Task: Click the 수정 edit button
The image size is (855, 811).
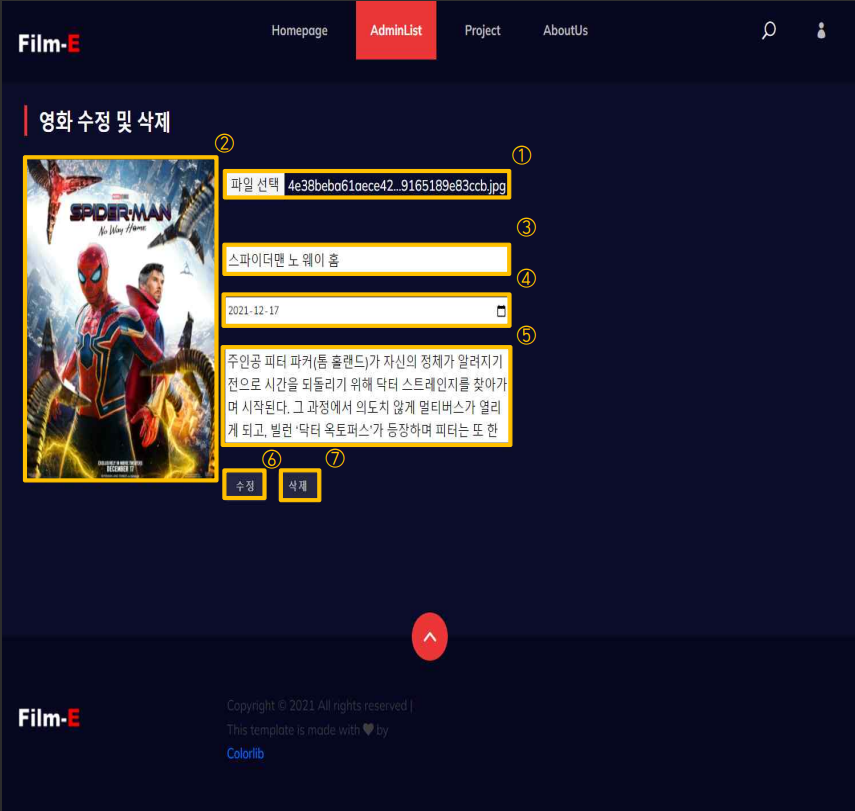Action: tap(245, 485)
